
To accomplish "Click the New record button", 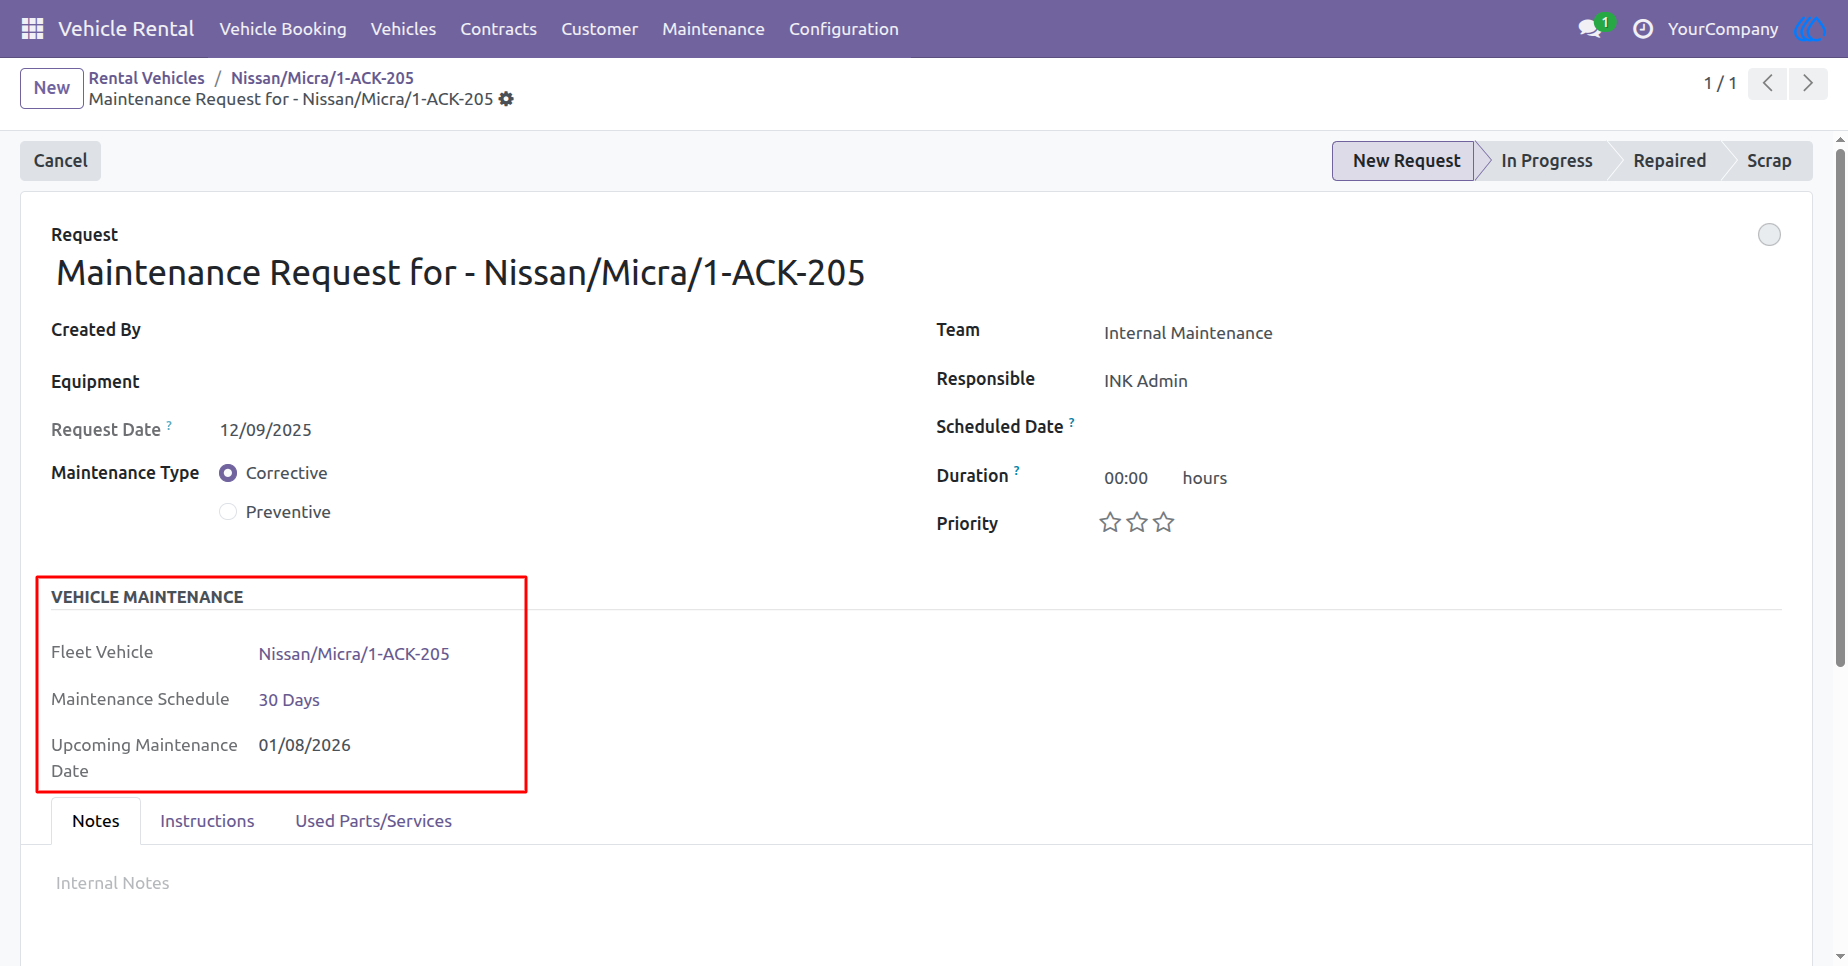I will click(x=52, y=88).
